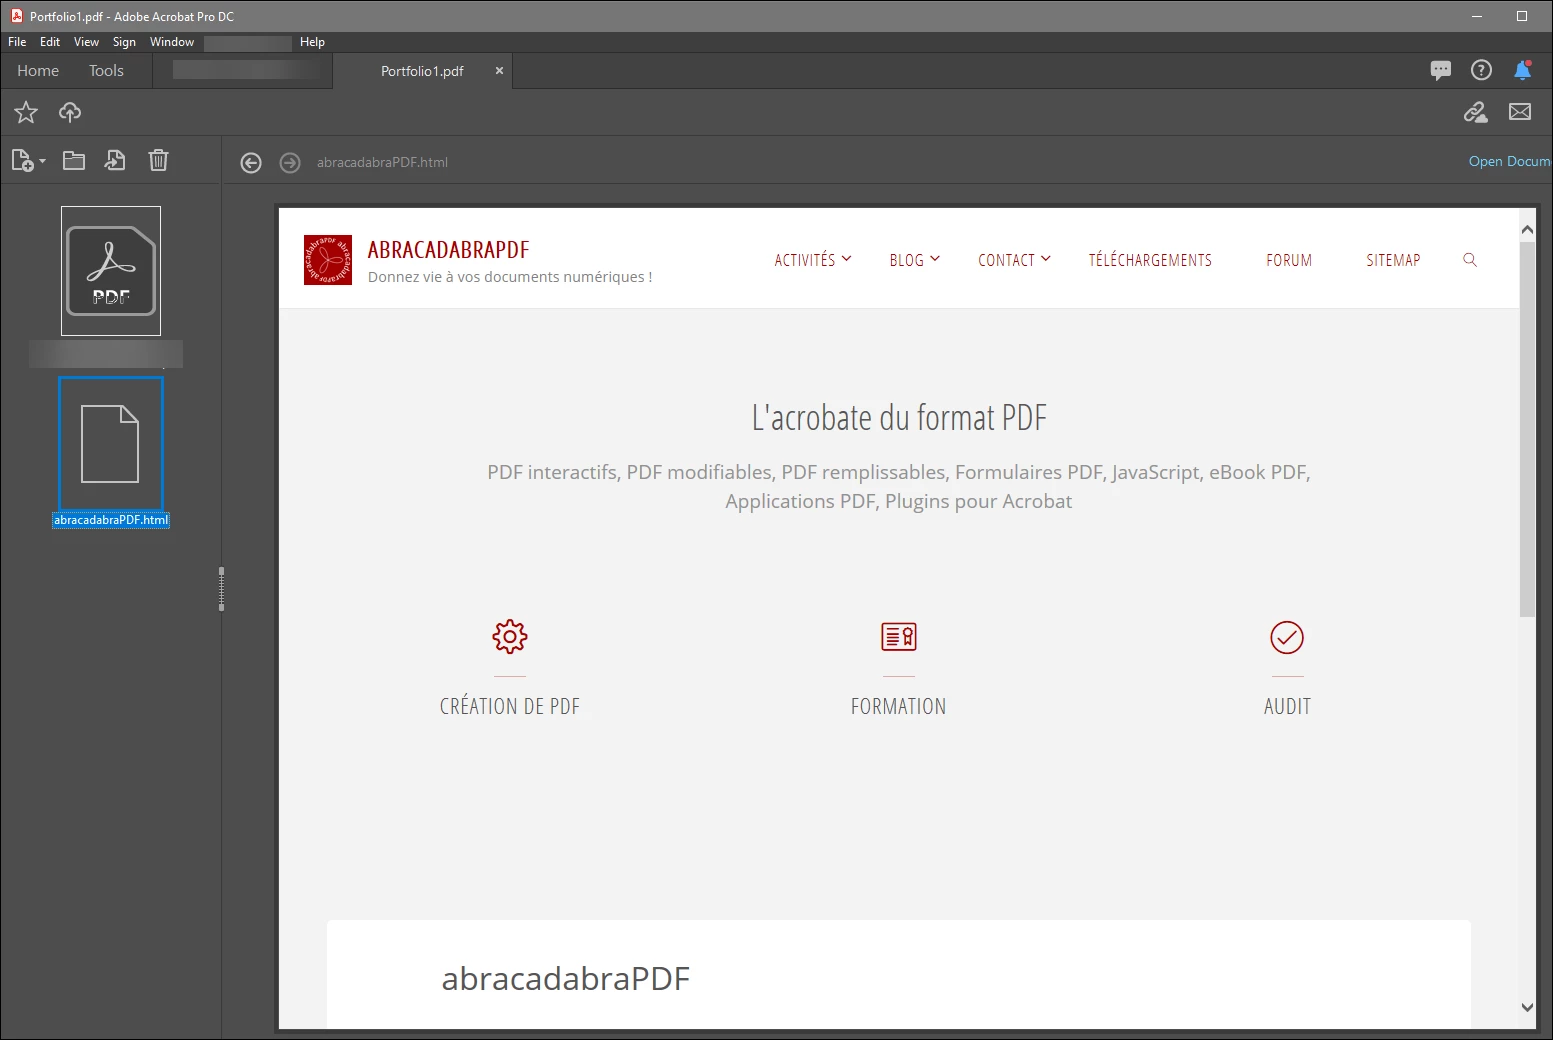Open the Help menu
Image resolution: width=1553 pixels, height=1040 pixels.
tap(312, 42)
